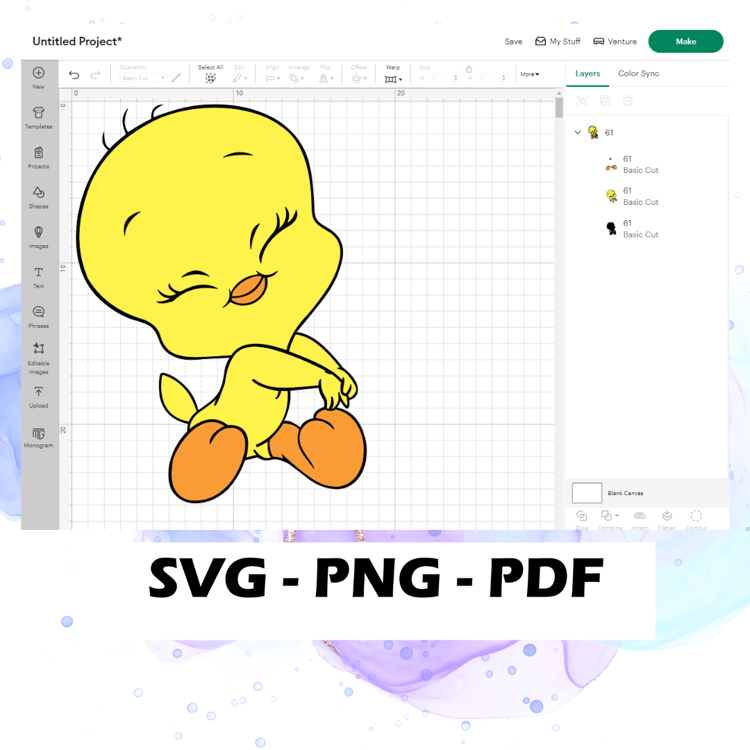Image resolution: width=750 pixels, height=750 pixels.
Task: Add Text to the canvas
Action: [39, 277]
